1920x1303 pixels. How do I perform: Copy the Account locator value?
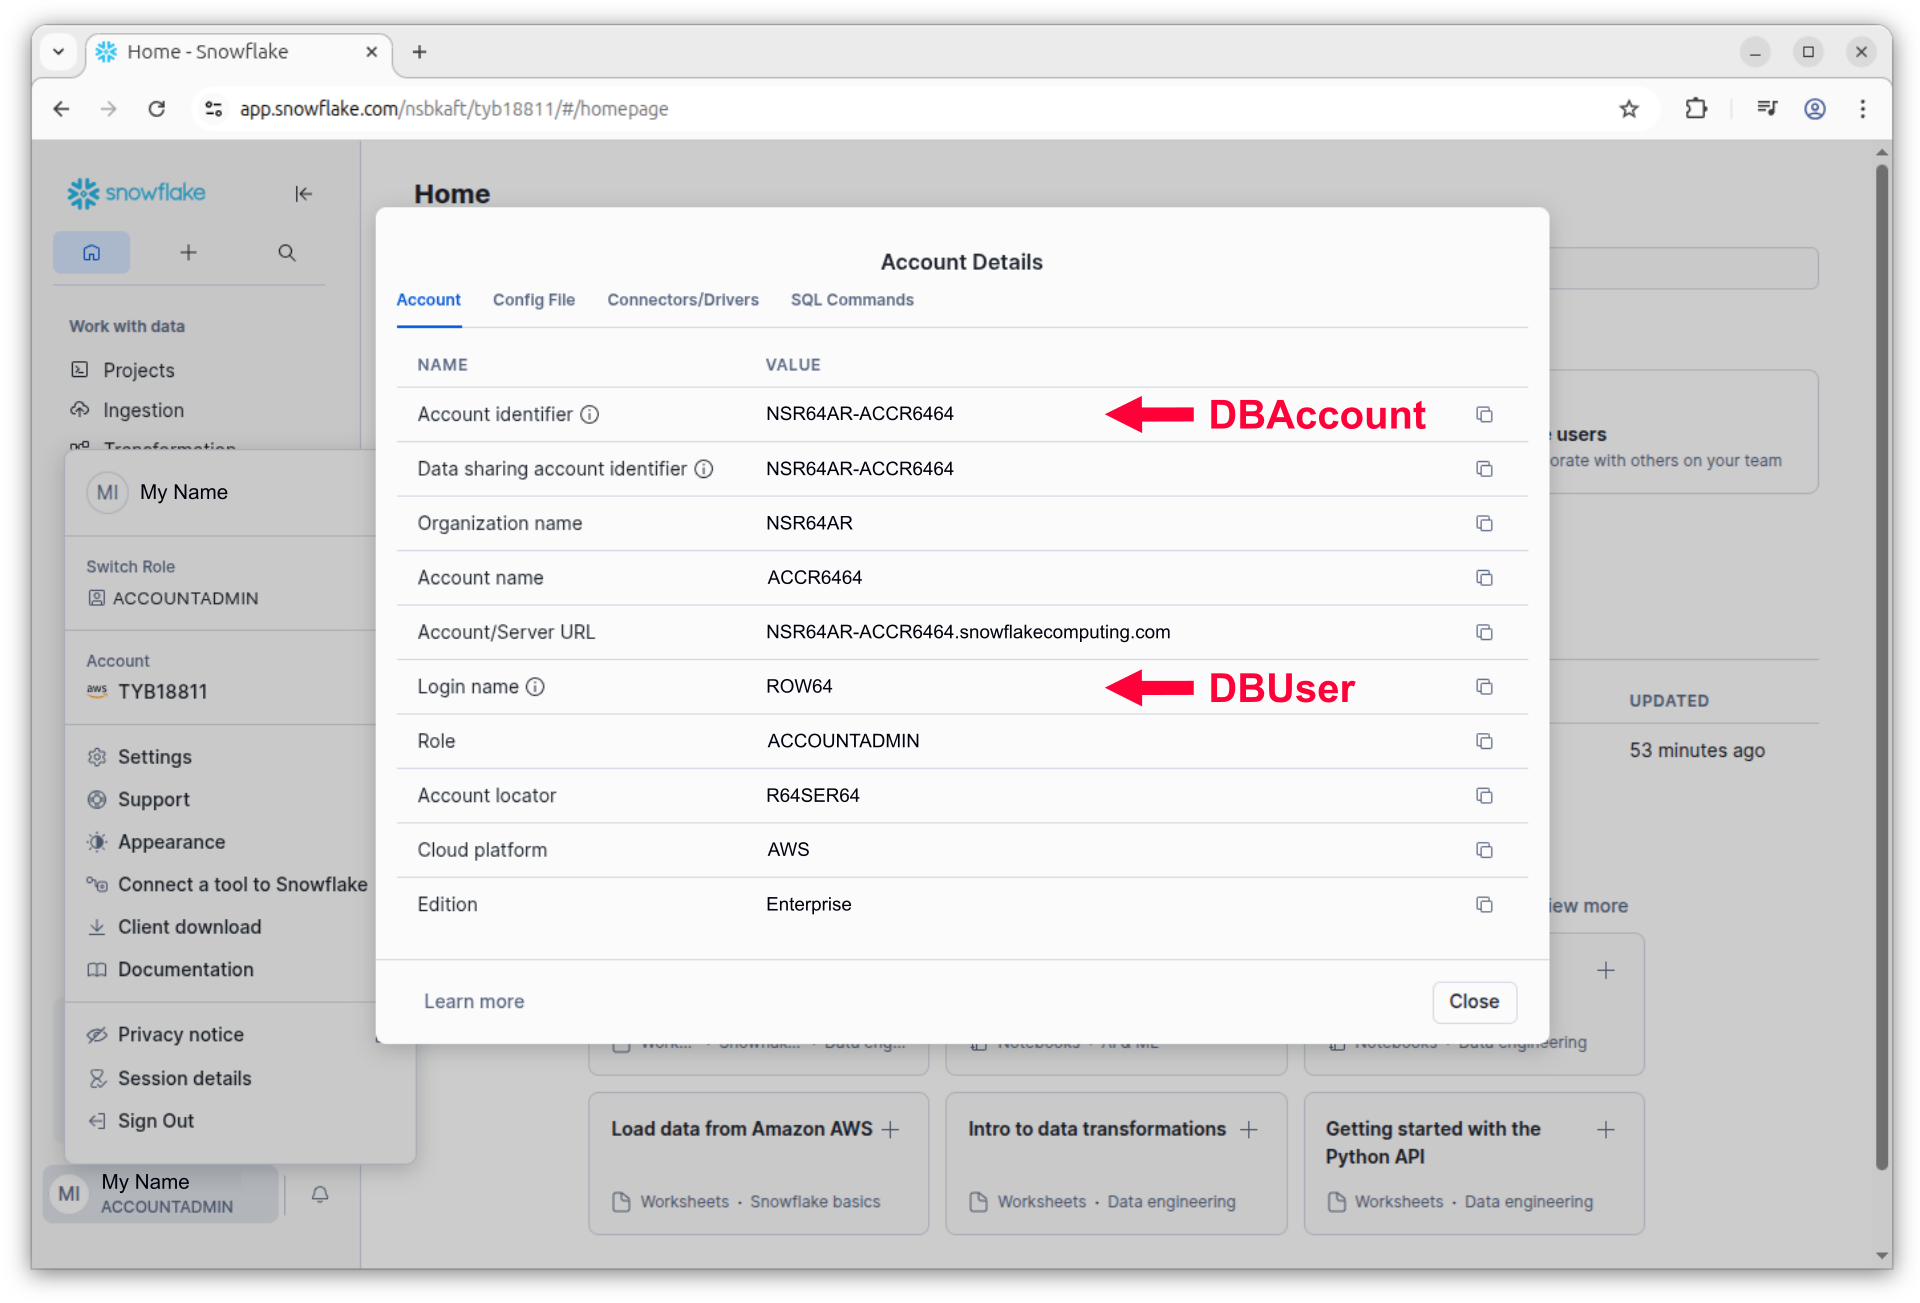click(x=1484, y=796)
